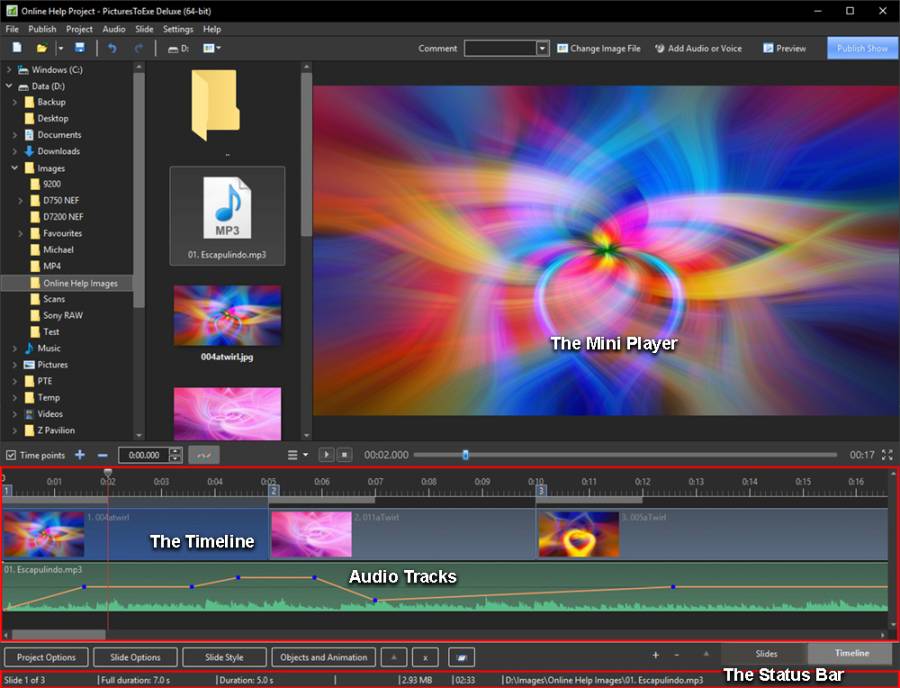Click the New project icon

coord(17,48)
